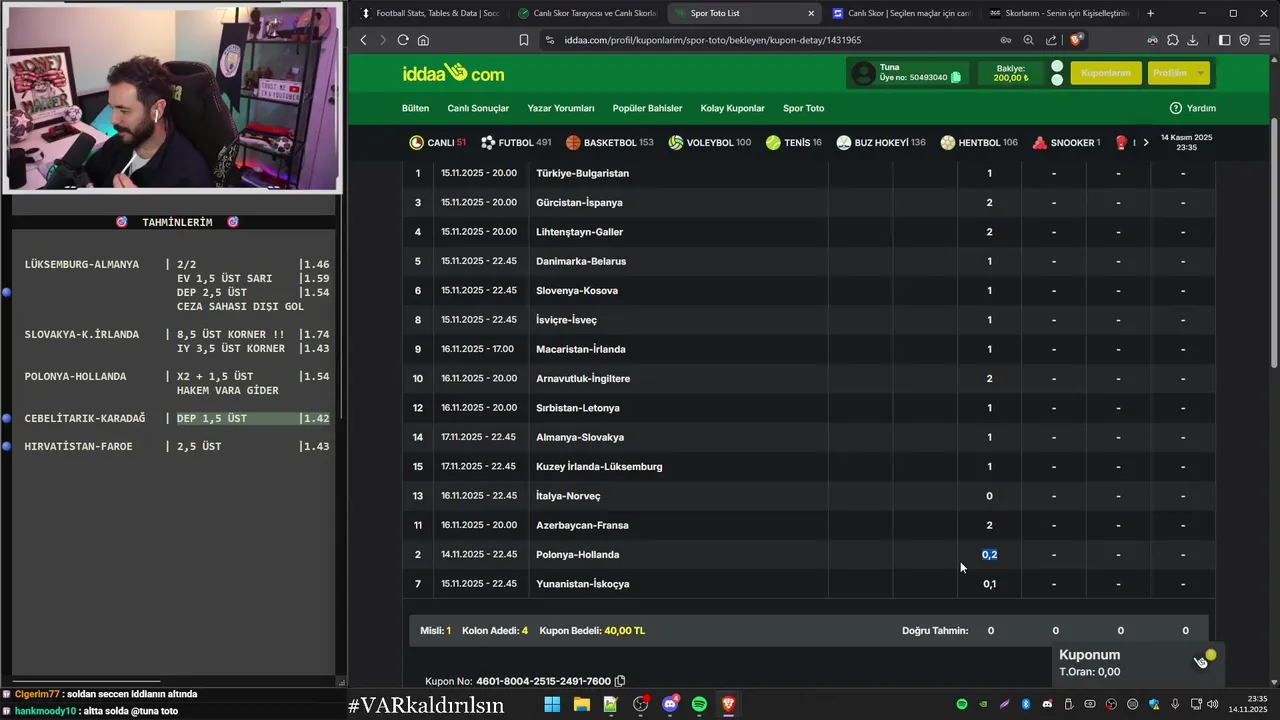
Task: Click the Almanya-Slovakya match name
Action: pos(580,437)
